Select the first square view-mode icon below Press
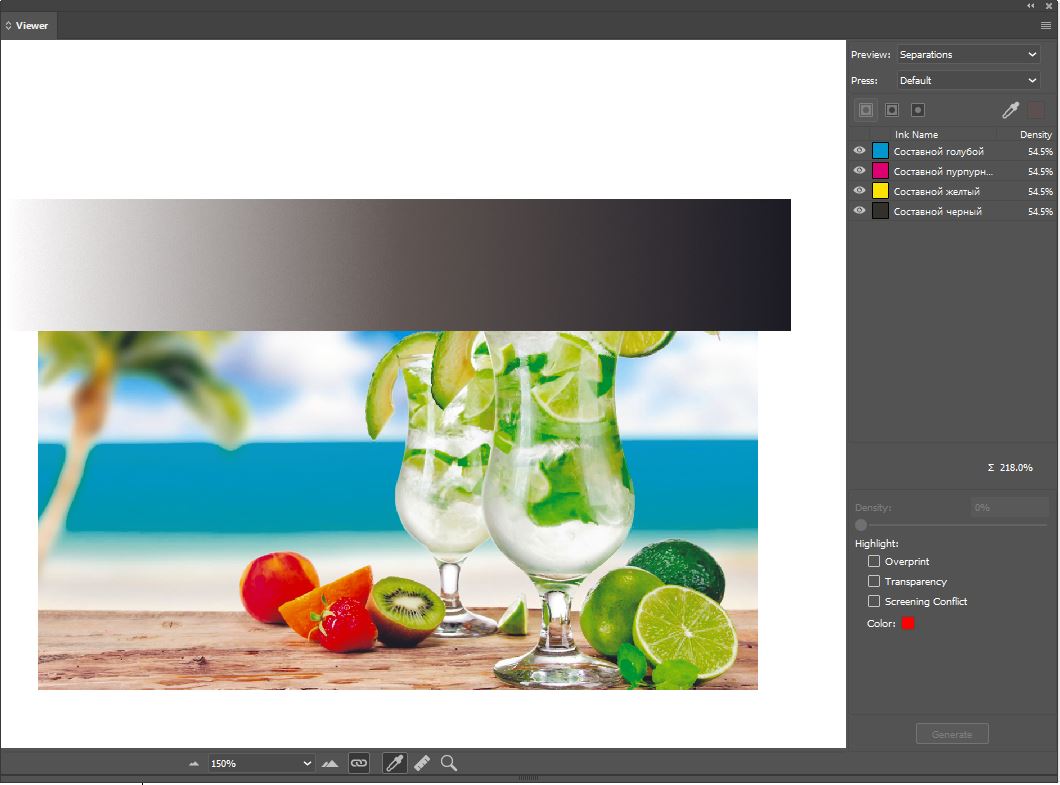The height and width of the screenshot is (785, 1060). (x=866, y=110)
